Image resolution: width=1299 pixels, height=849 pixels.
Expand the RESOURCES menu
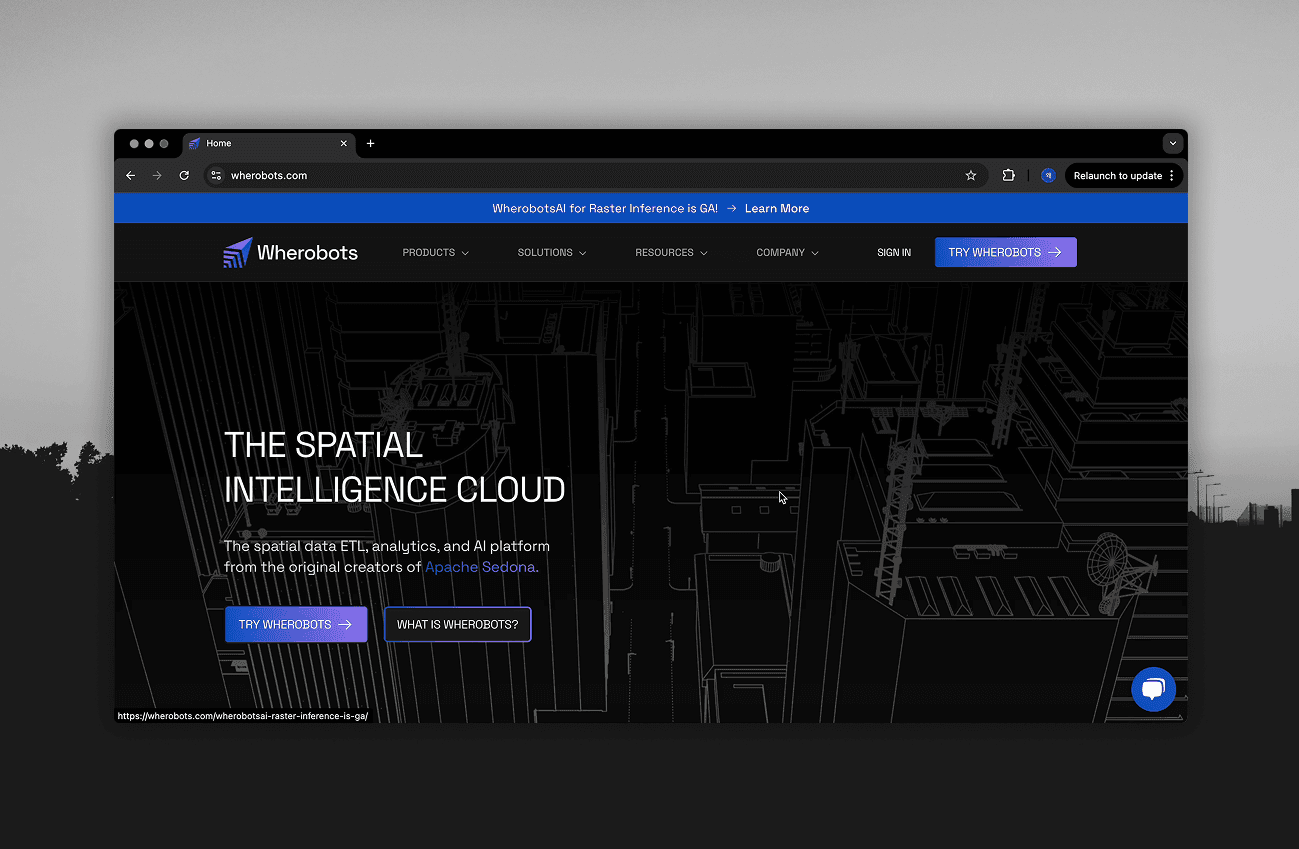[671, 252]
